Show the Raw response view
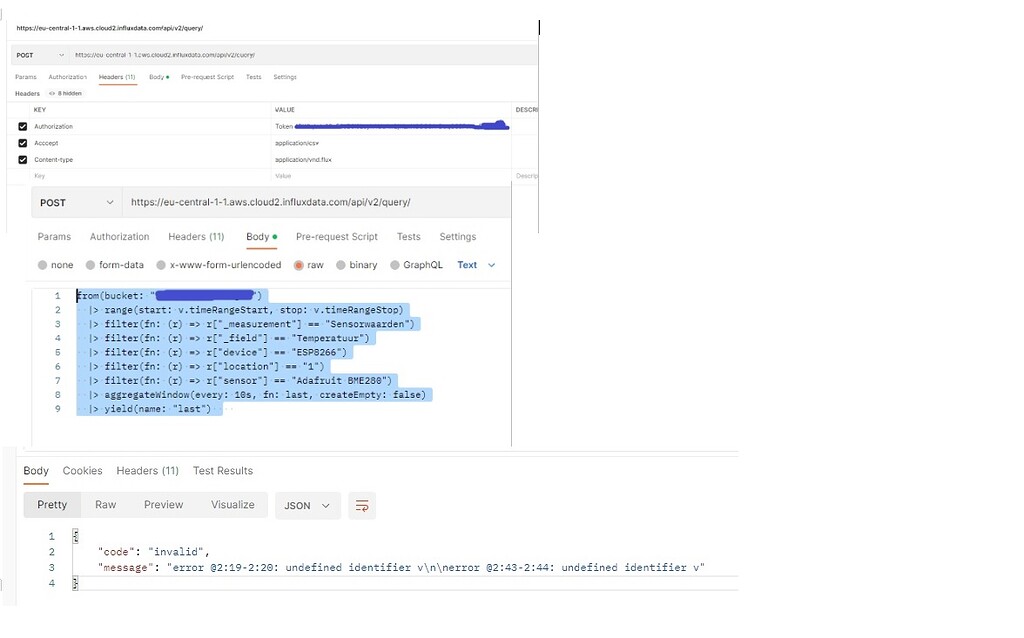 (105, 505)
